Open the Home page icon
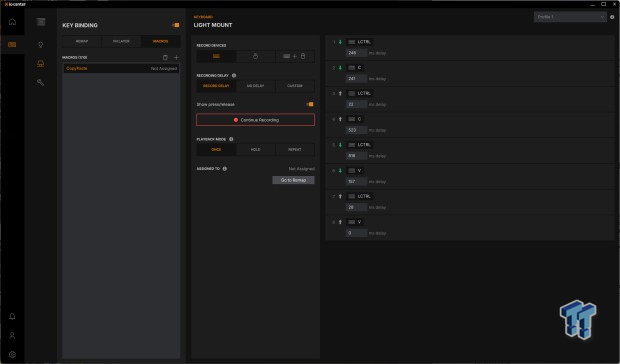Screen dimensions: 620x364 click(x=12, y=21)
